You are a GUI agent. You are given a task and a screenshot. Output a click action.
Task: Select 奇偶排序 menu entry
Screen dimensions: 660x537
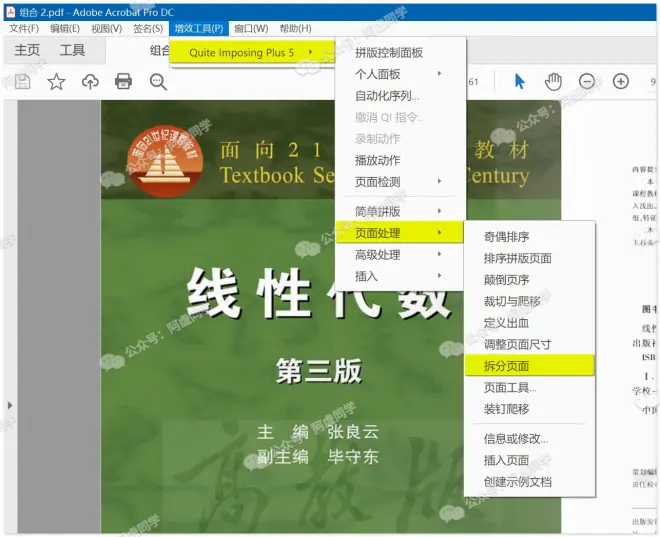530,237
